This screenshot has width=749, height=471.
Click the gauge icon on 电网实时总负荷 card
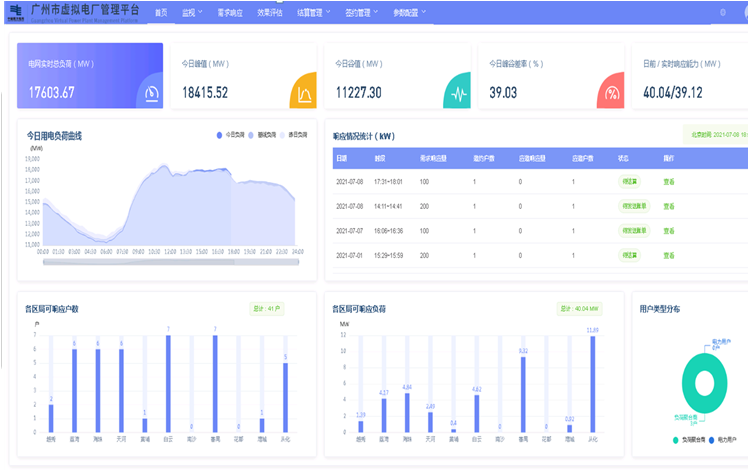(x=151, y=94)
